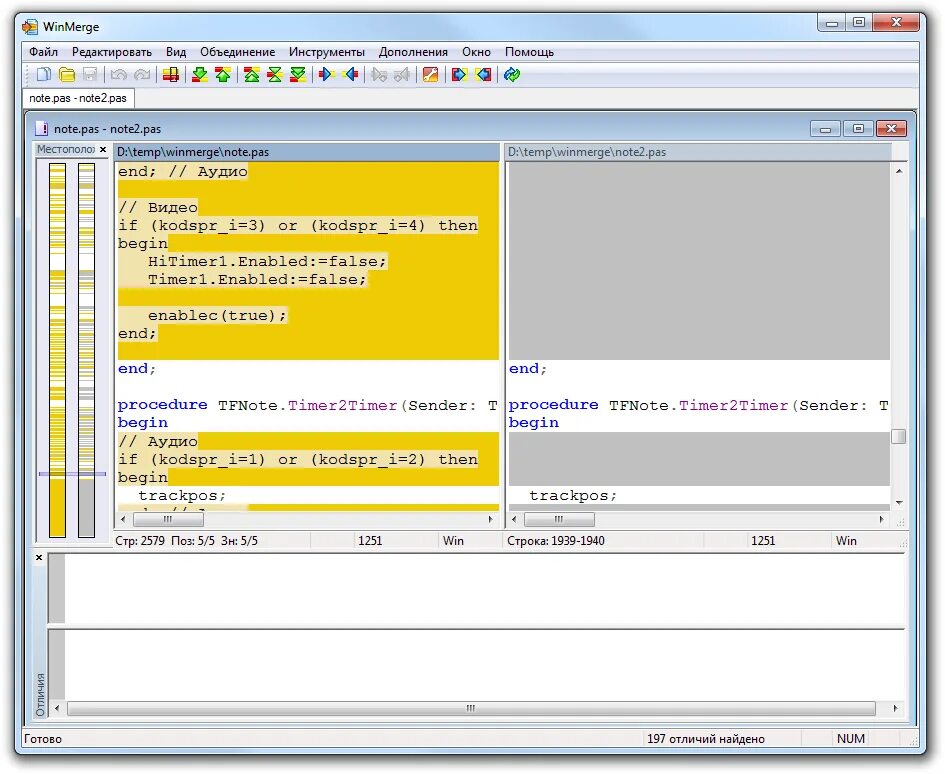Open options via the wrench icon
This screenshot has width=945, height=774.
[x=430, y=75]
